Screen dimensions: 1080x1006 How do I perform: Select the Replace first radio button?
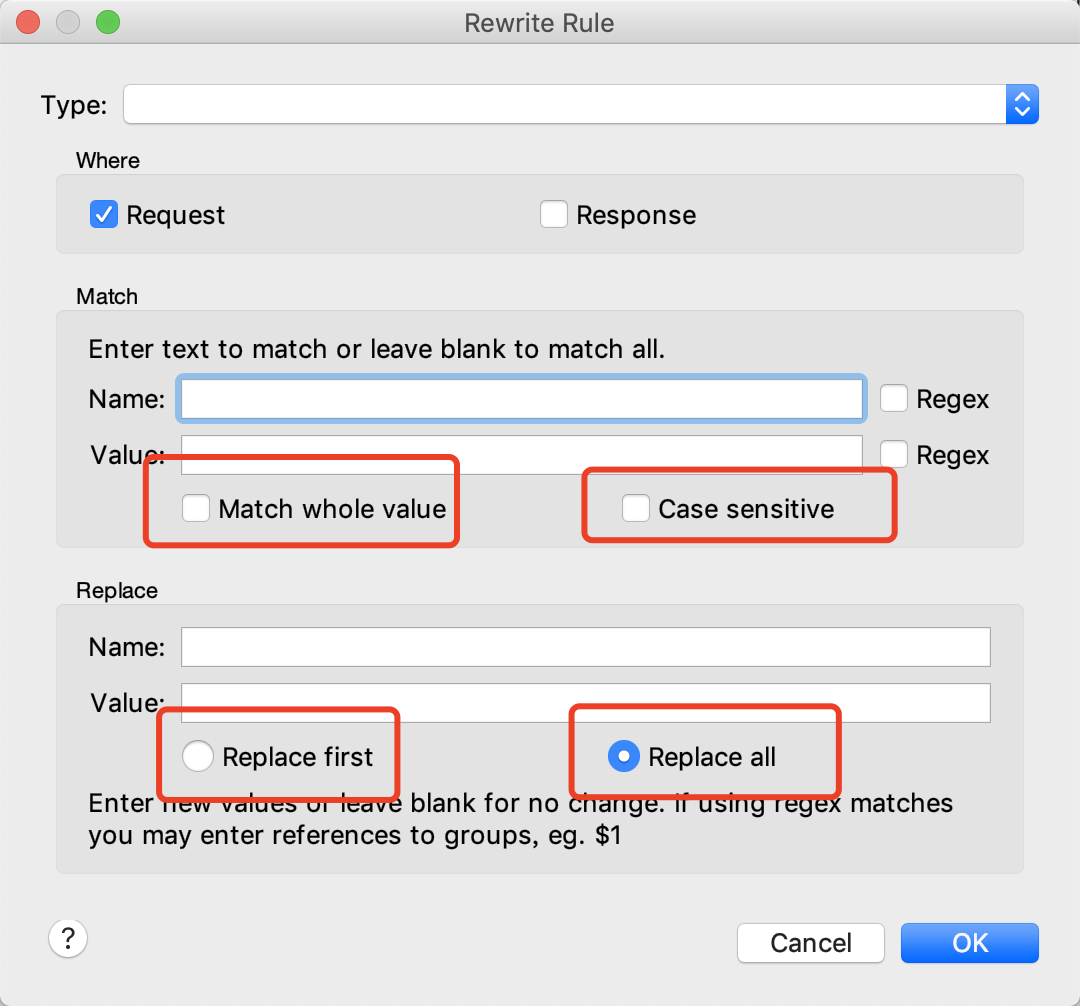(x=198, y=757)
